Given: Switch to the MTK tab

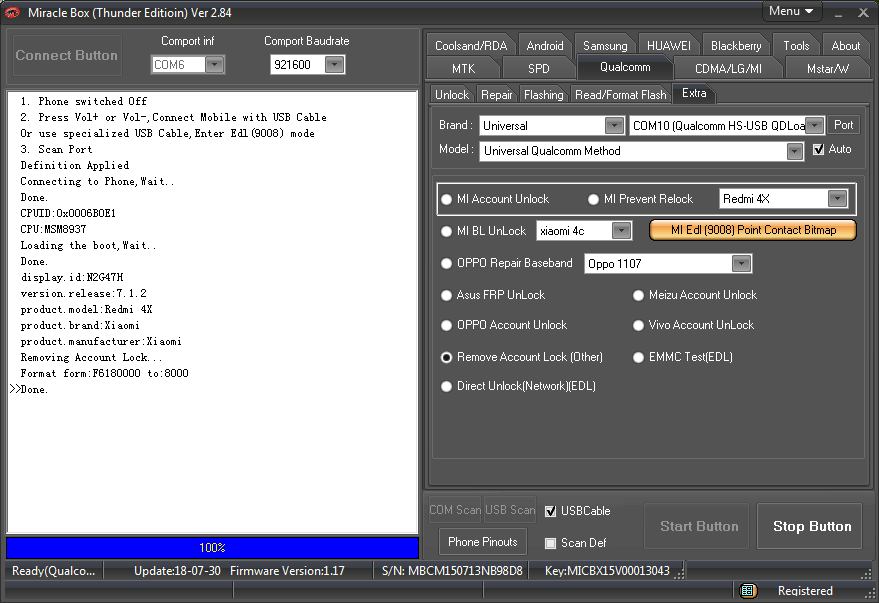Looking at the screenshot, I should point(463,68).
